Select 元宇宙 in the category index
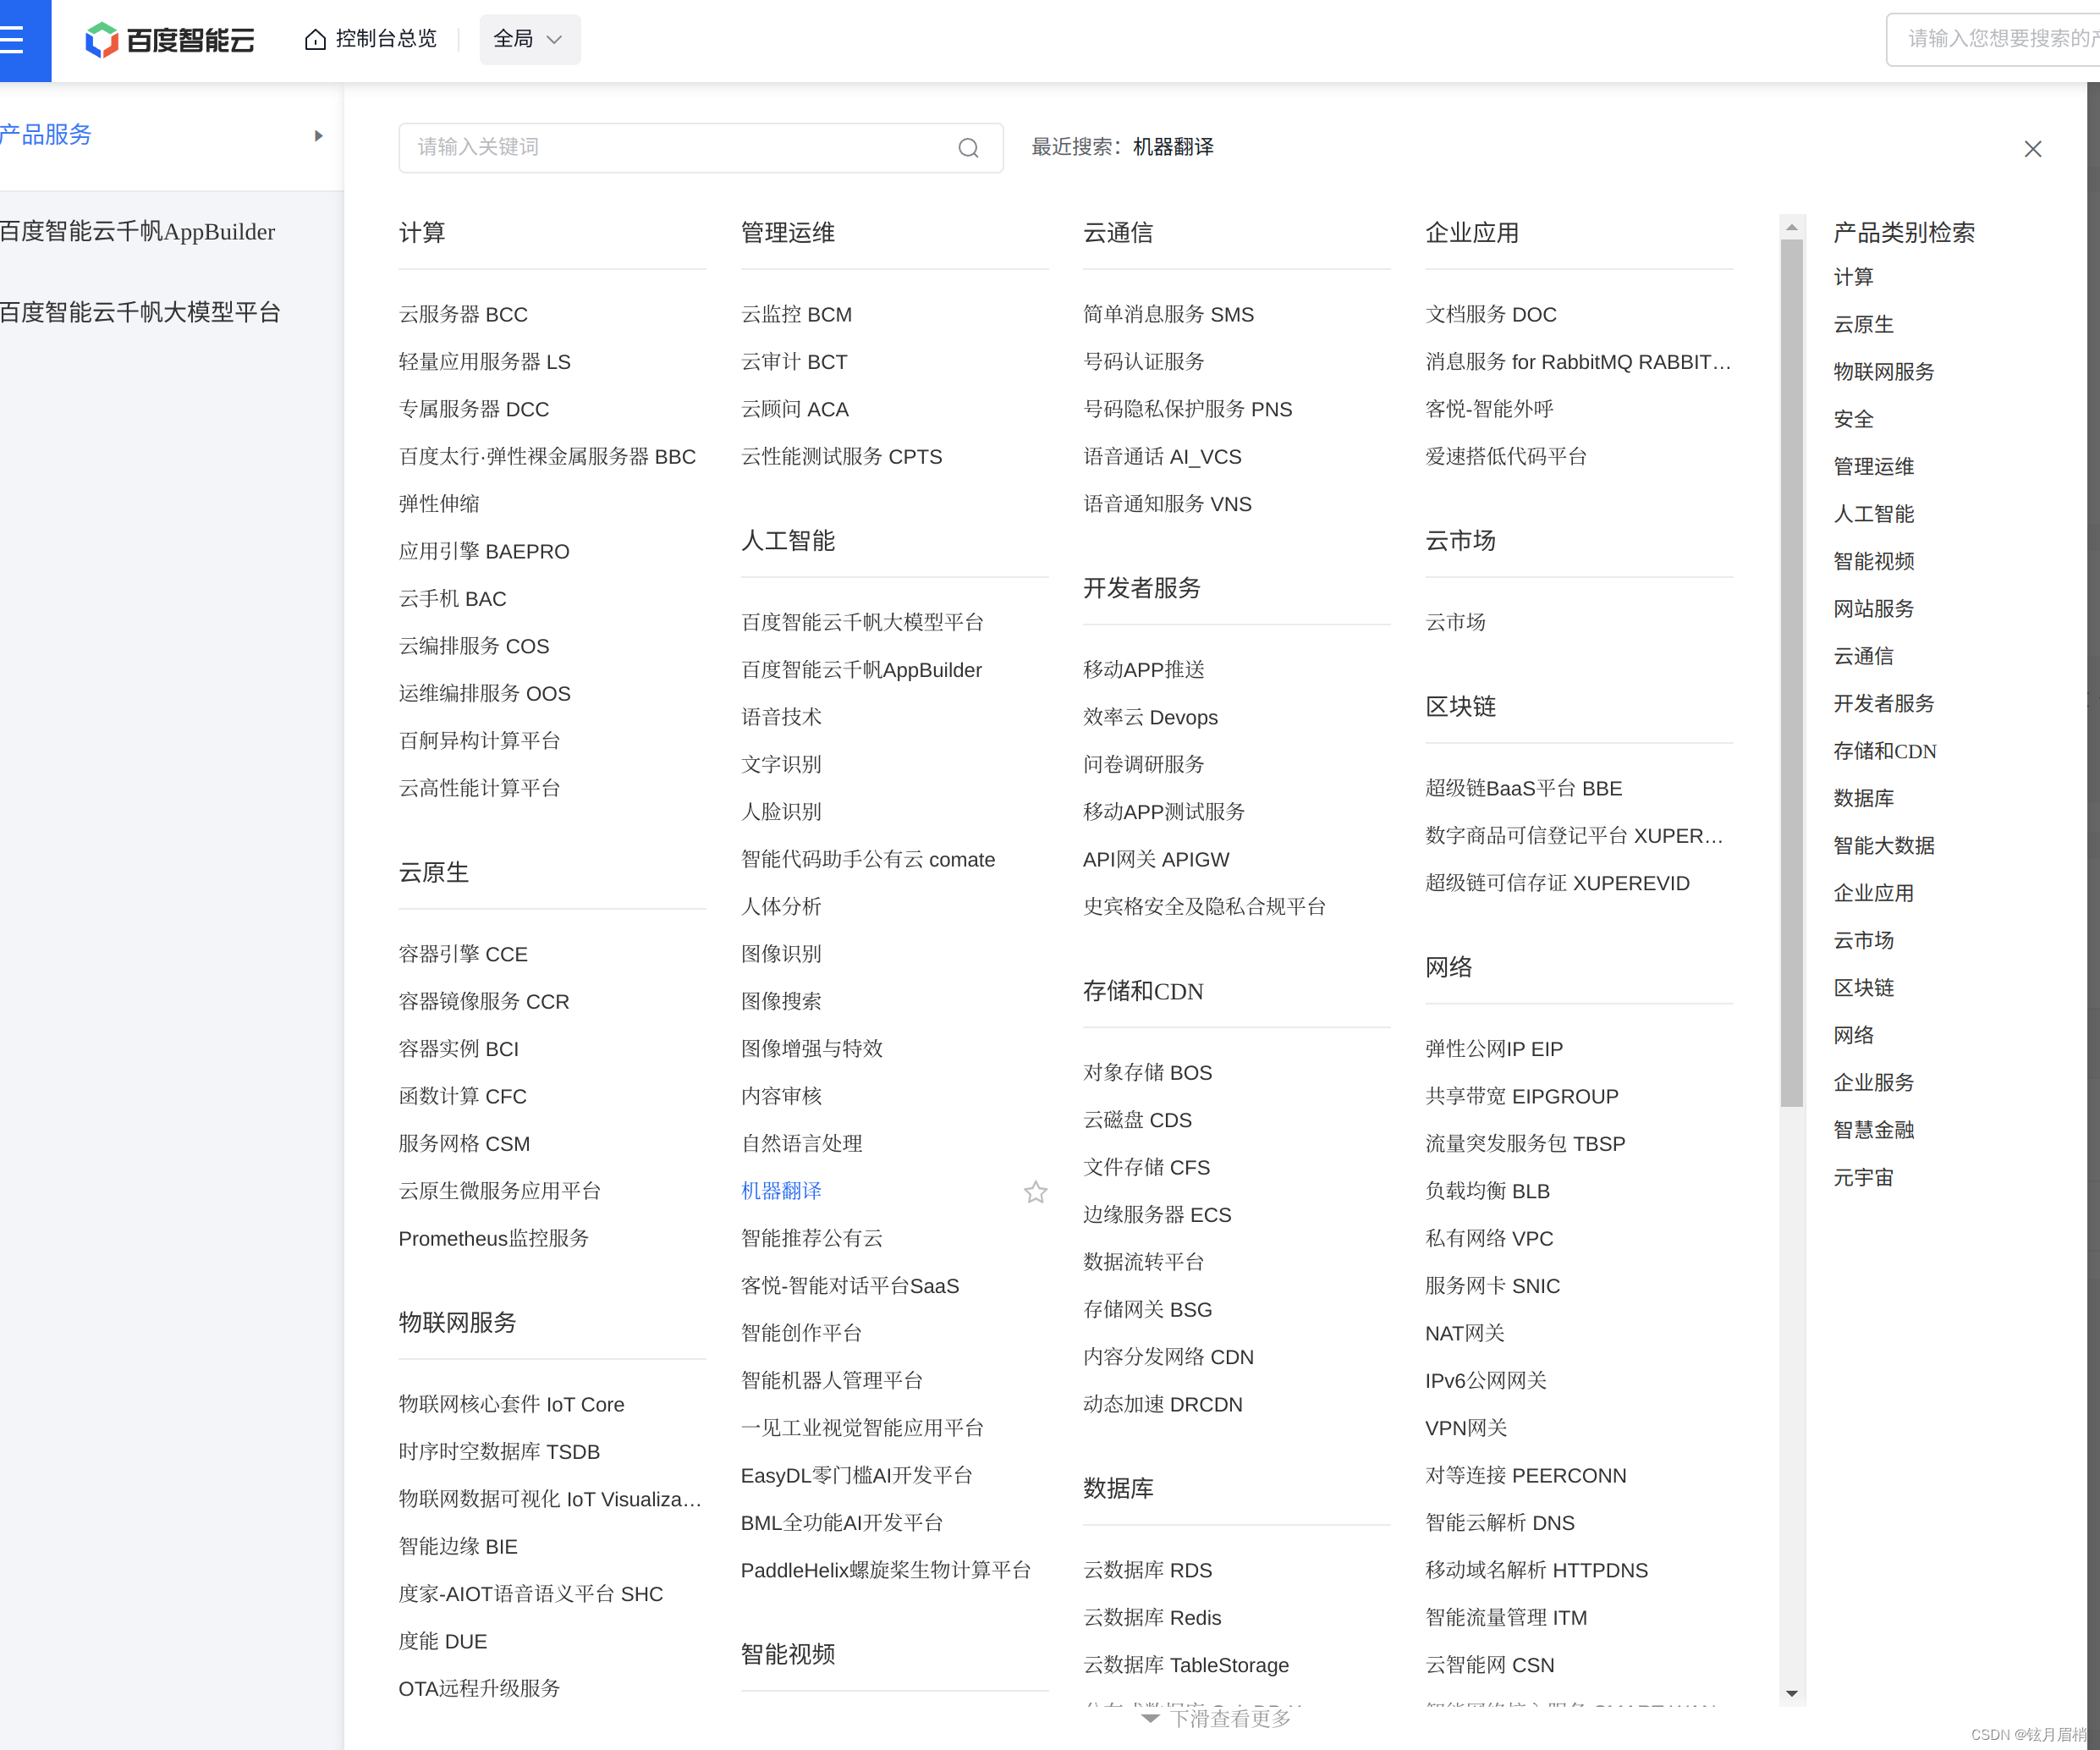Viewport: 2100px width, 1750px height. click(x=1862, y=1177)
